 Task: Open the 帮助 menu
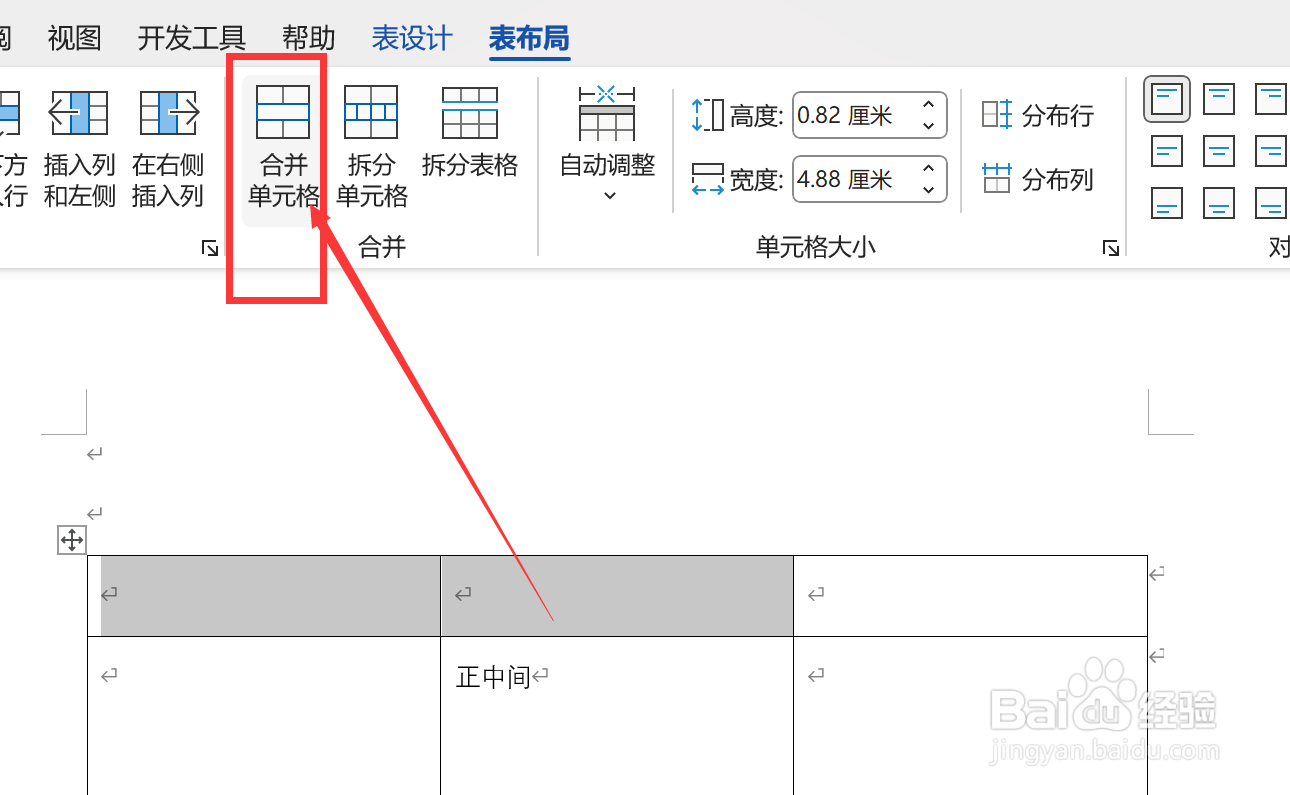(x=307, y=38)
